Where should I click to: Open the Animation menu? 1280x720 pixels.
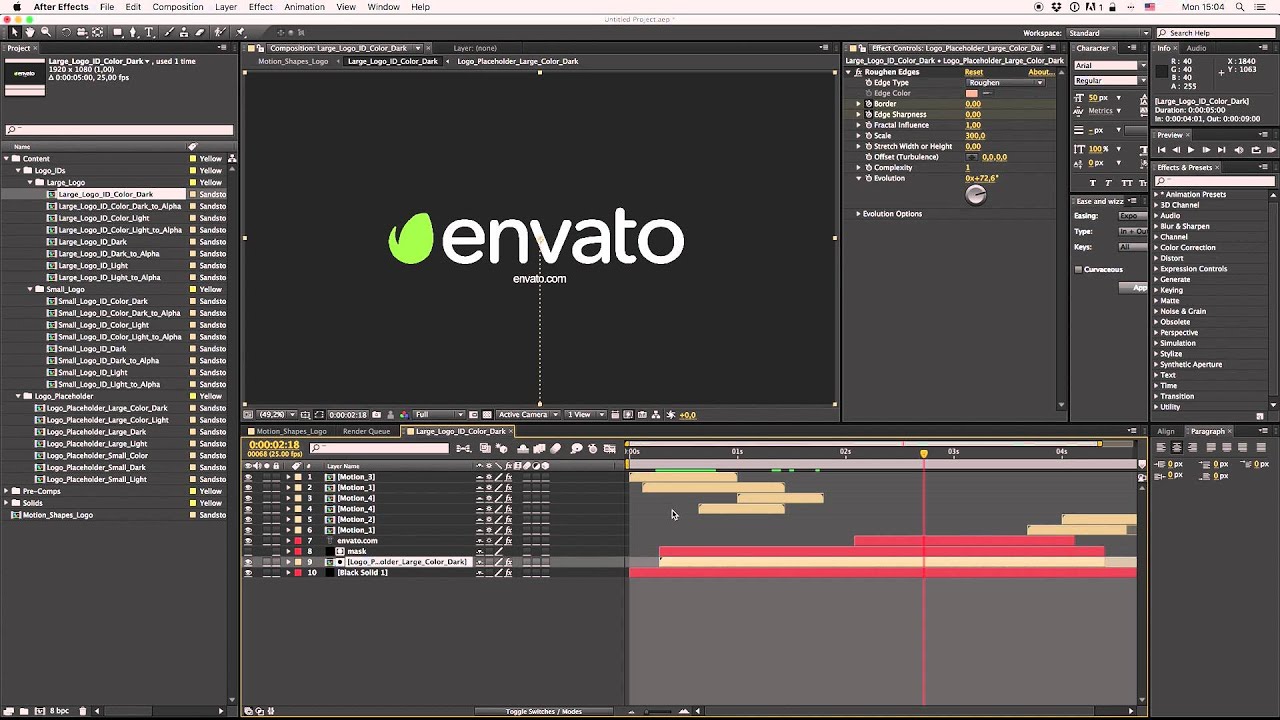coord(304,7)
